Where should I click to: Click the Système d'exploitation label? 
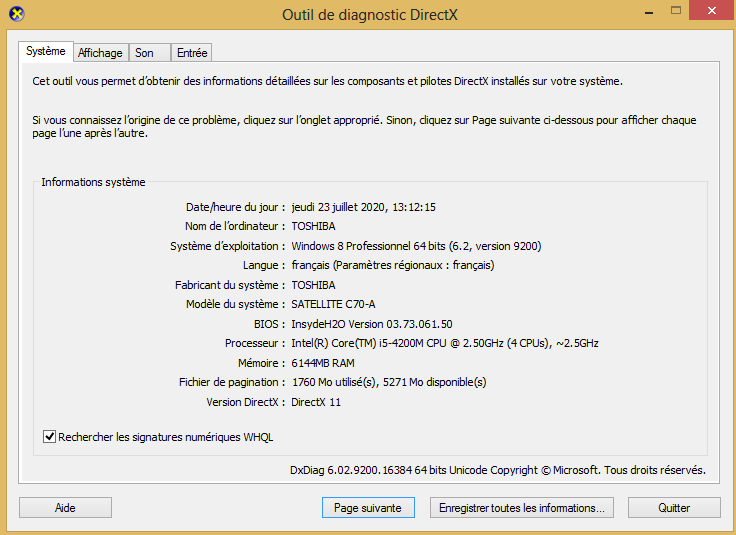coord(227,246)
